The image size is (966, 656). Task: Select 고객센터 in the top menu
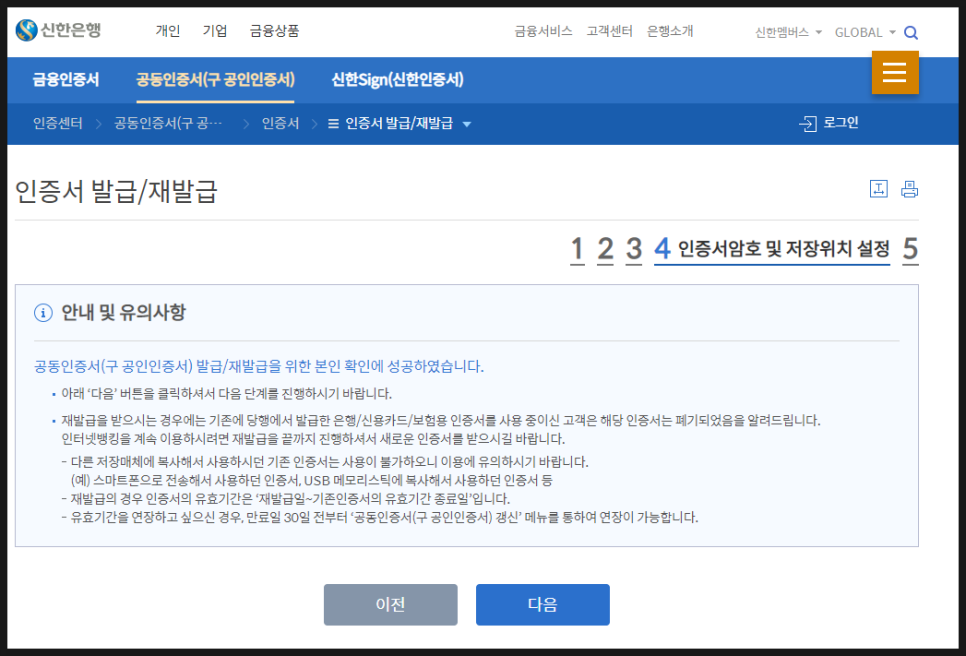[x=611, y=31]
